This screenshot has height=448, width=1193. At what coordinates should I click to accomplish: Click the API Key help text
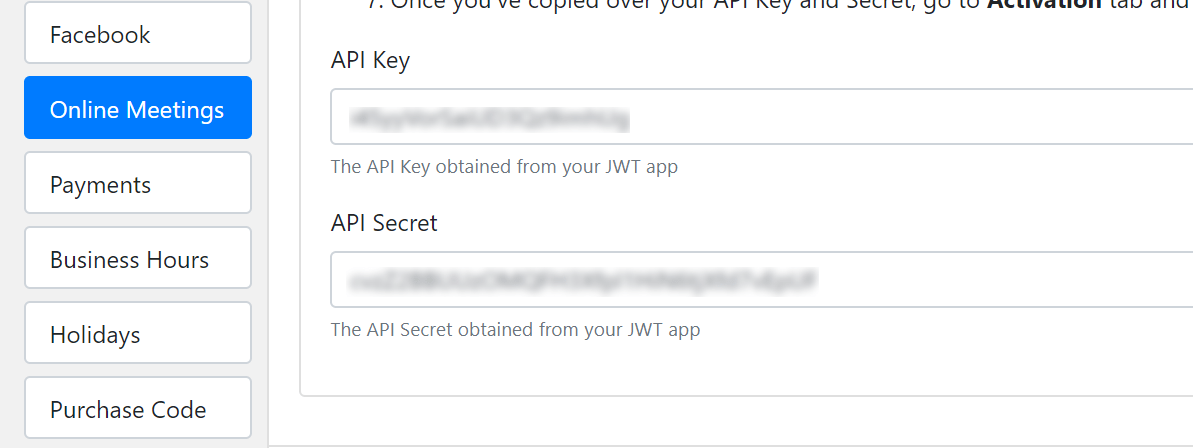pyautogui.click(x=504, y=167)
